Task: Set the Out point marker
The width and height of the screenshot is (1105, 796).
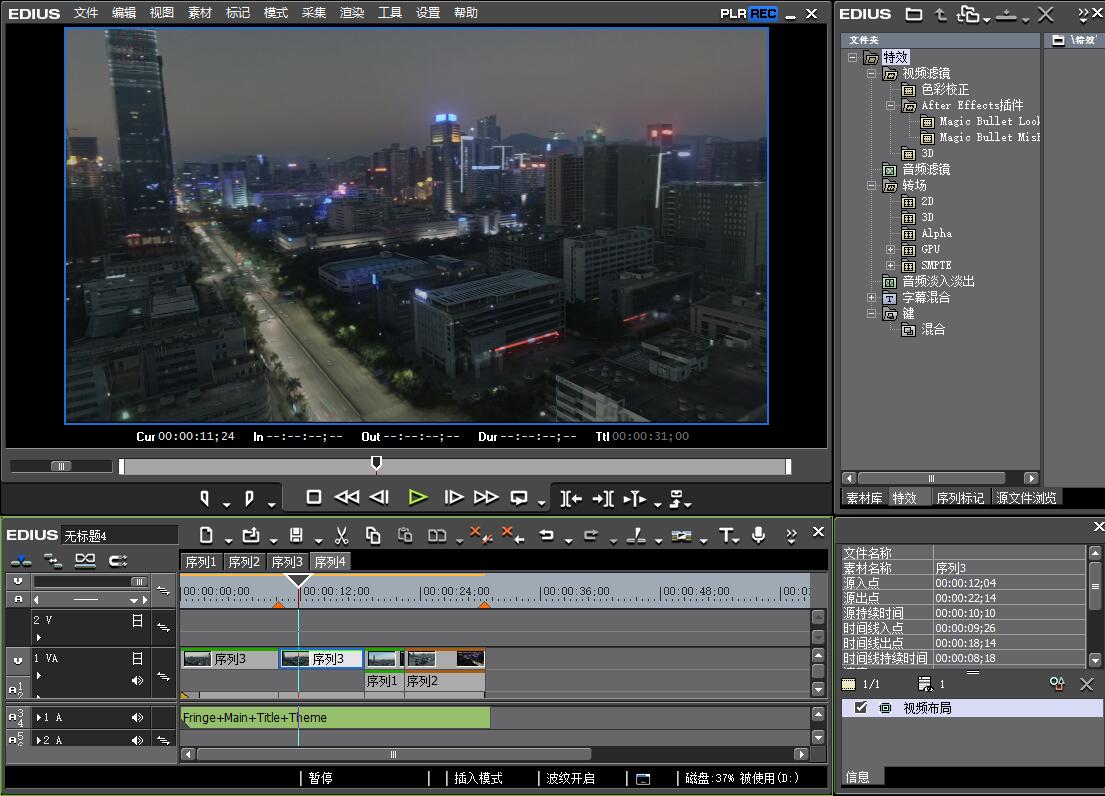Action: (249, 499)
